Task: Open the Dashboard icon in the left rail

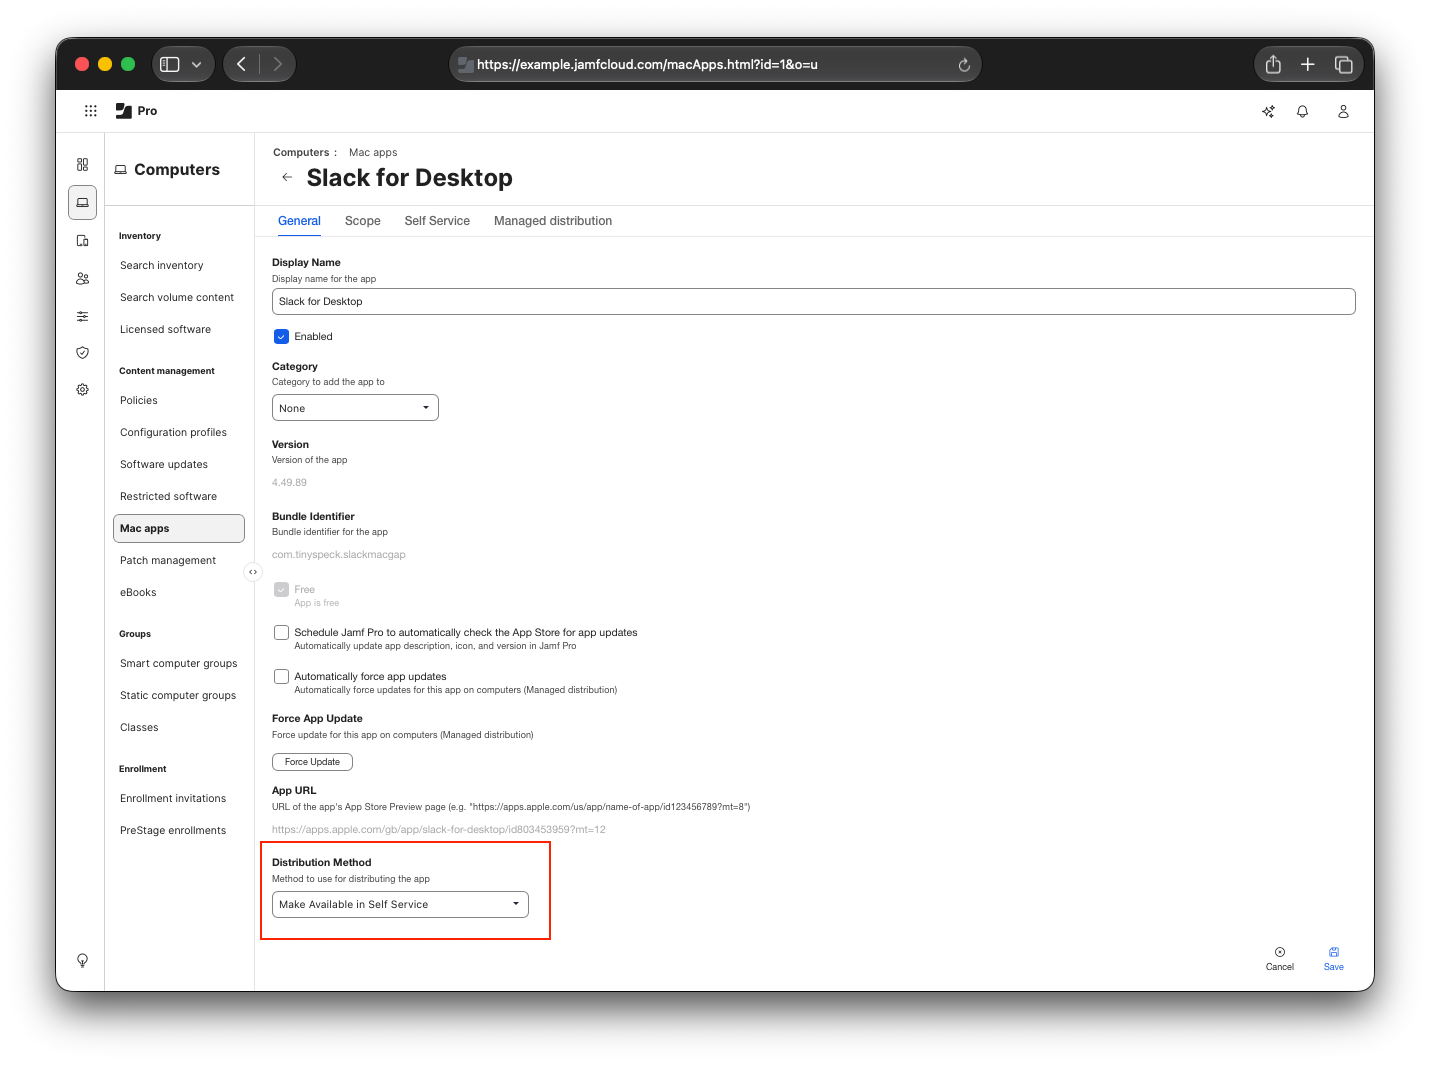Action: point(82,165)
